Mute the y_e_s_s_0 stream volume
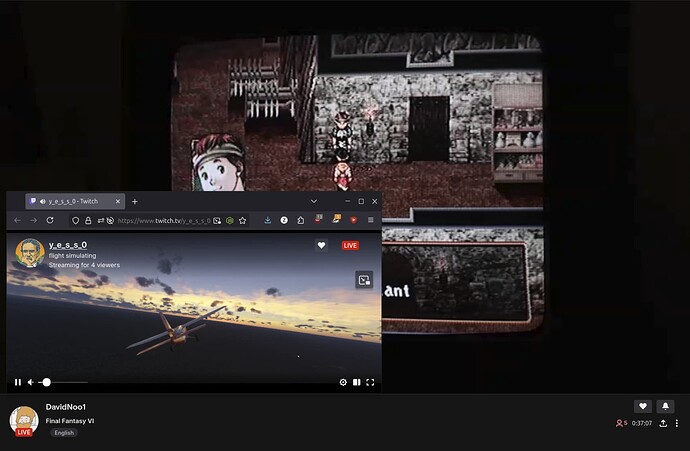This screenshot has width=690, height=451. 30,382
